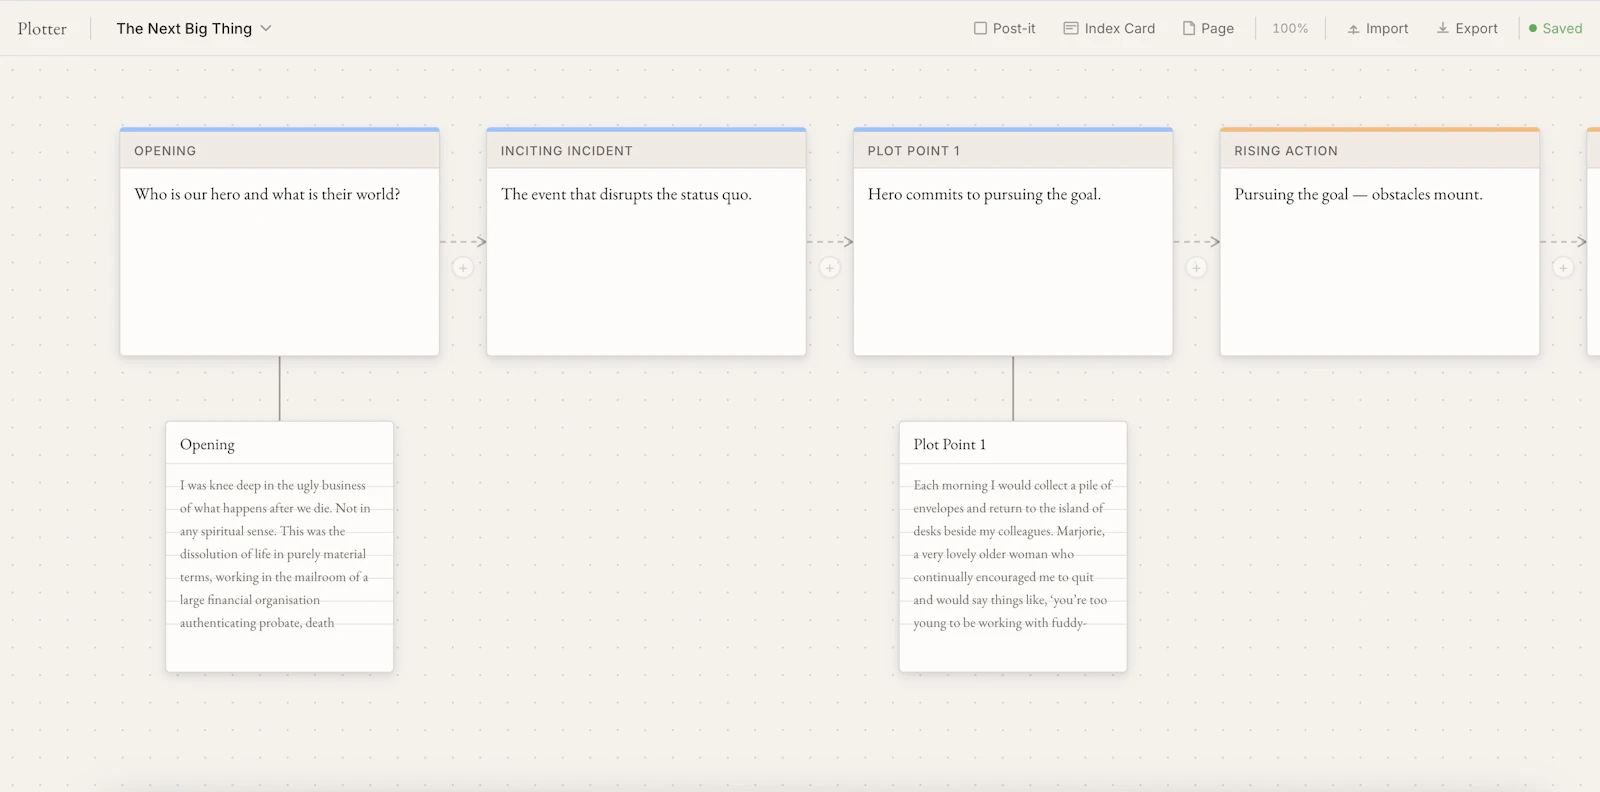Click the 100% zoom level indicator
The image size is (1600, 792).
pos(1290,28)
